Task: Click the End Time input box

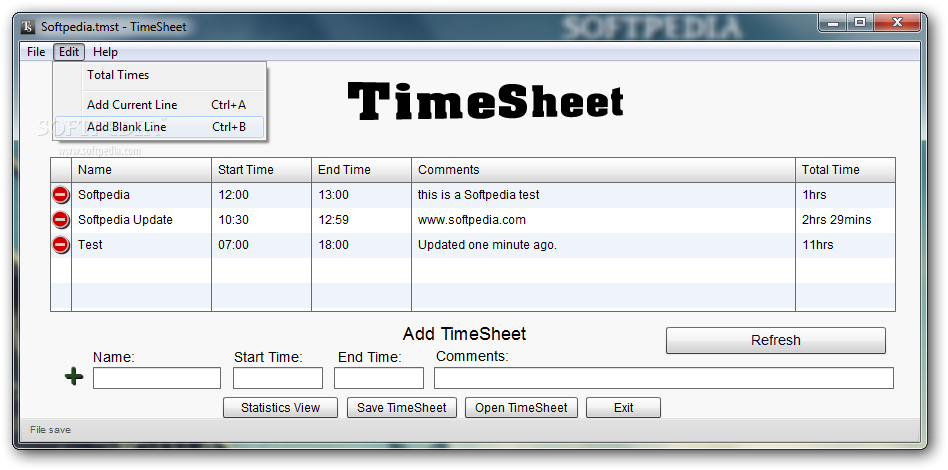Action: pyautogui.click(x=379, y=378)
